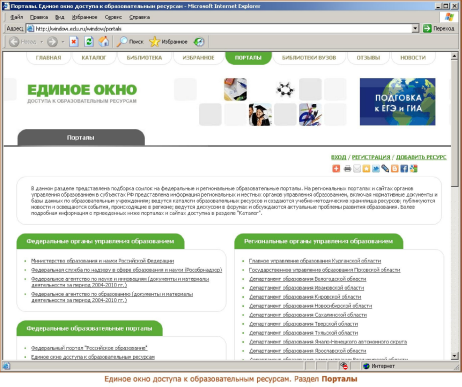Switch to the ГЛАВНАЯ site tab
Image resolution: width=462 pixels, height=387 pixels.
(48, 58)
